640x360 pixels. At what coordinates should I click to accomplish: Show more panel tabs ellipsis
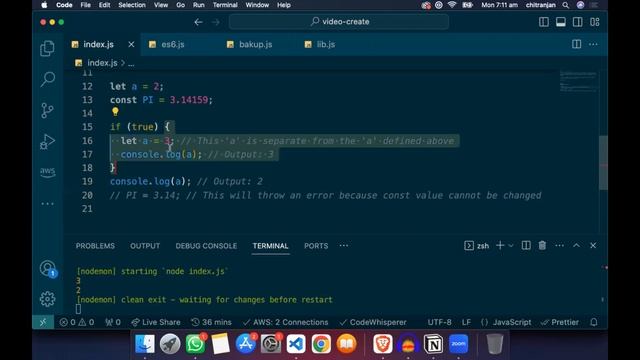click(x=344, y=245)
